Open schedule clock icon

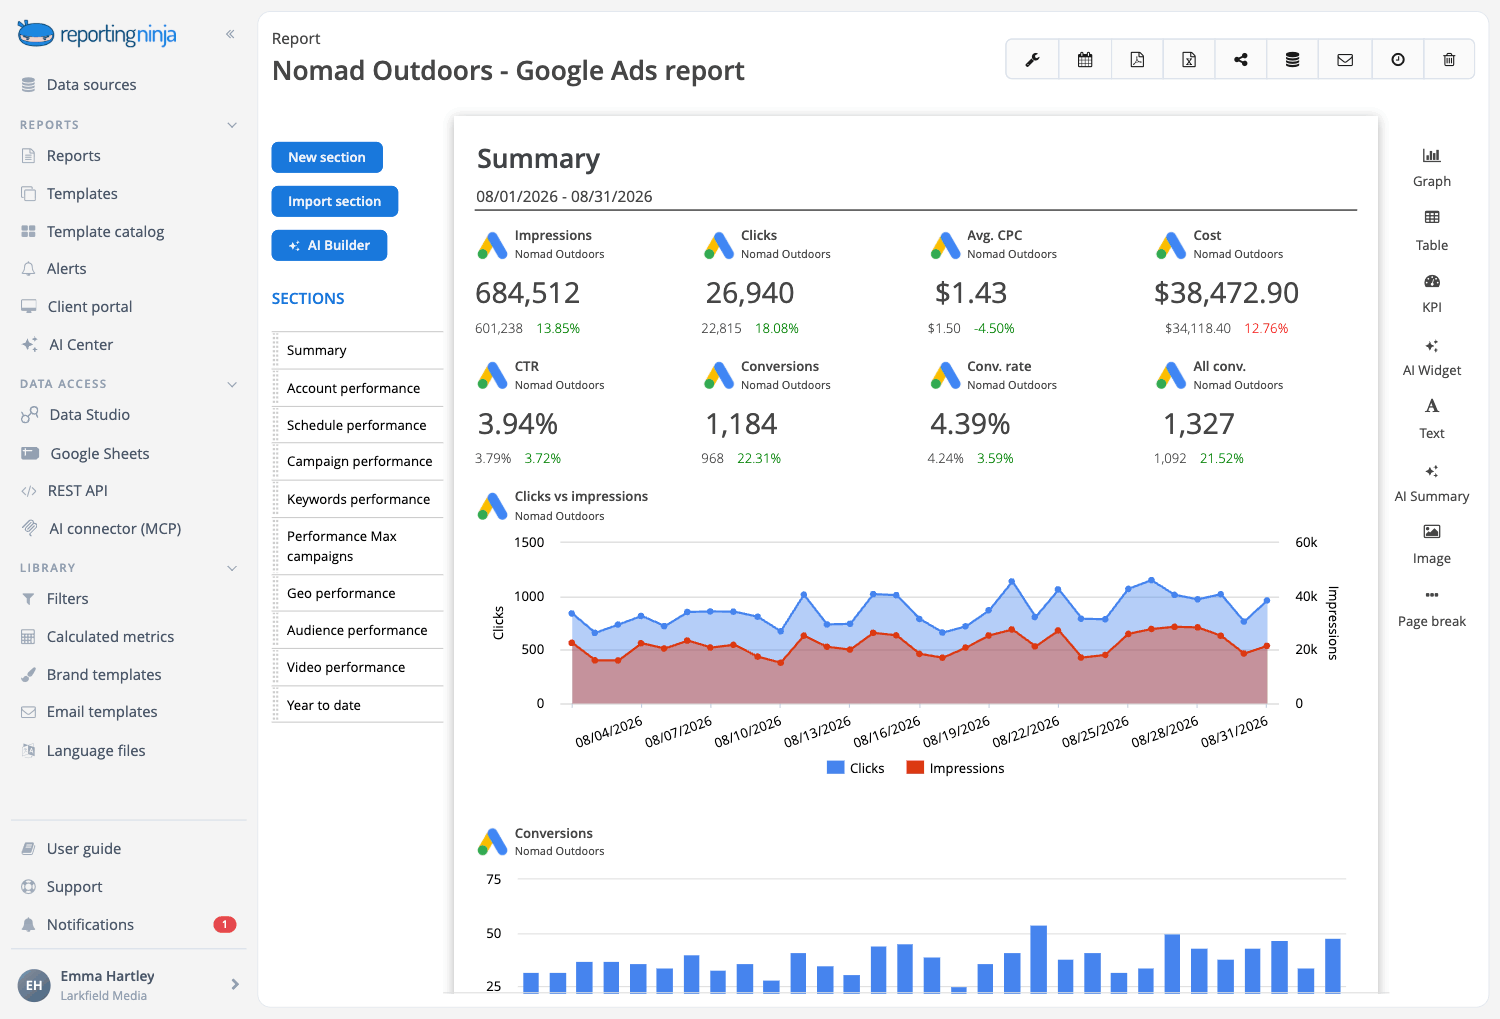pos(1398,60)
